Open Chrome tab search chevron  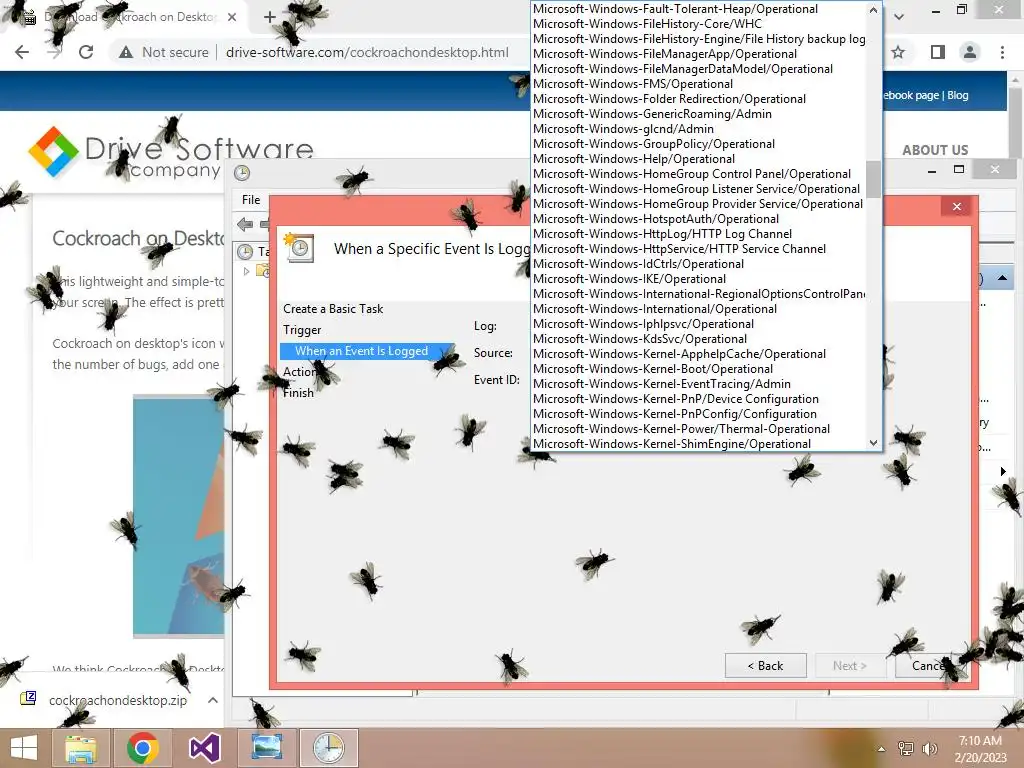point(899,16)
